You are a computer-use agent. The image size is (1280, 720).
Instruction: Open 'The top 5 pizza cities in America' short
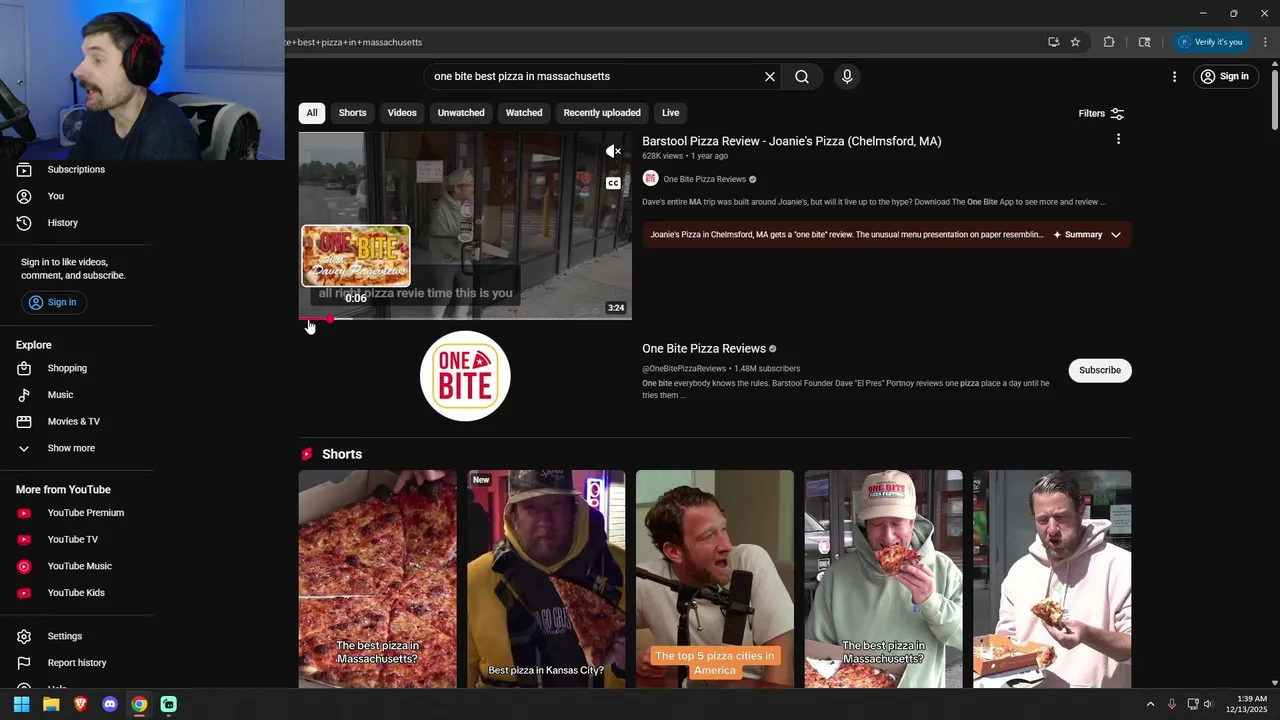[x=715, y=579]
